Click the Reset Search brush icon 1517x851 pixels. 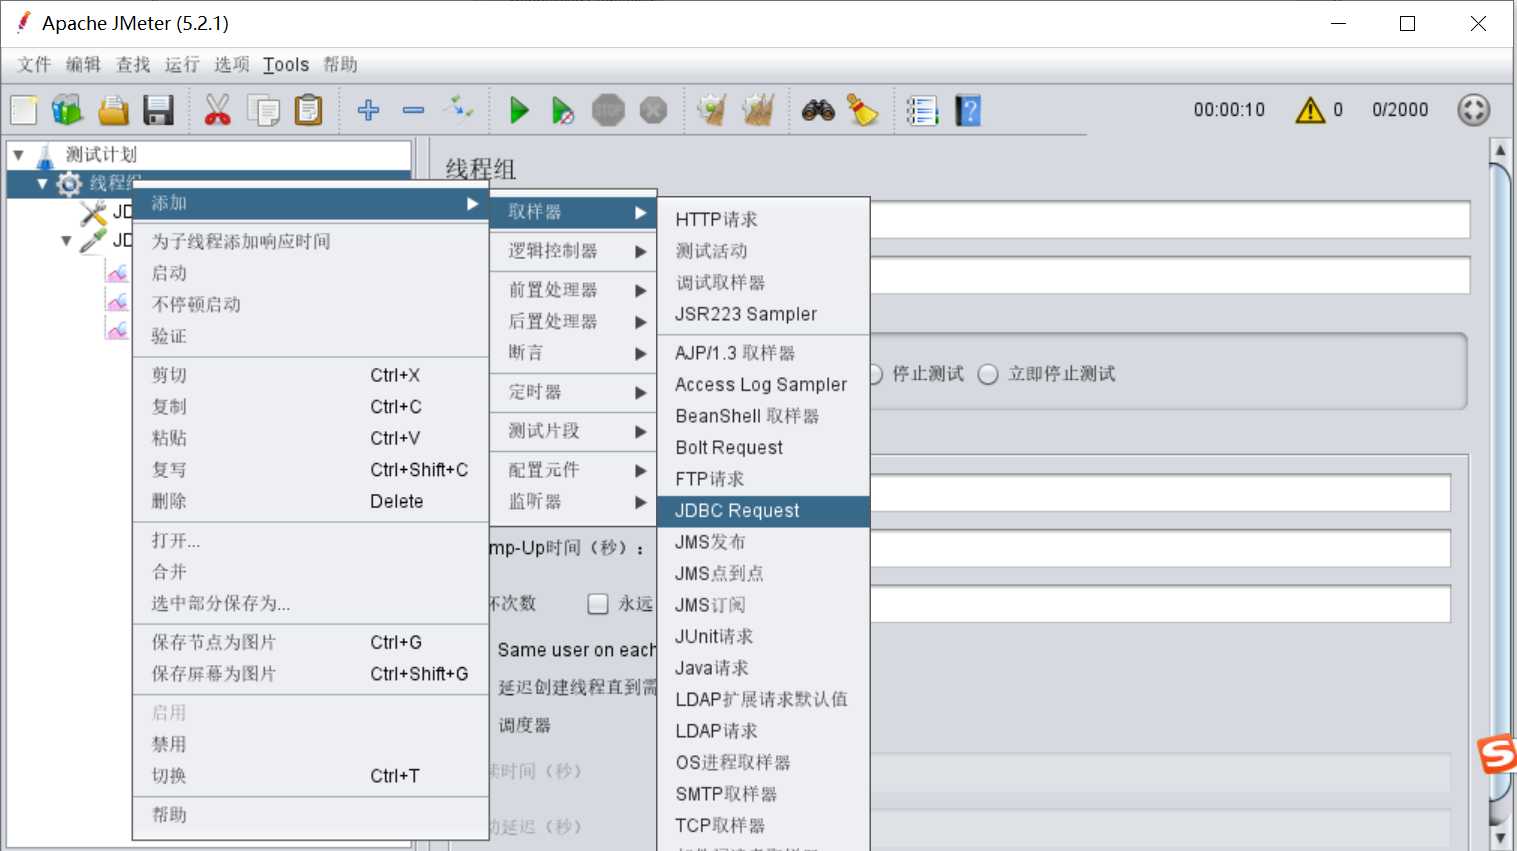click(x=862, y=110)
